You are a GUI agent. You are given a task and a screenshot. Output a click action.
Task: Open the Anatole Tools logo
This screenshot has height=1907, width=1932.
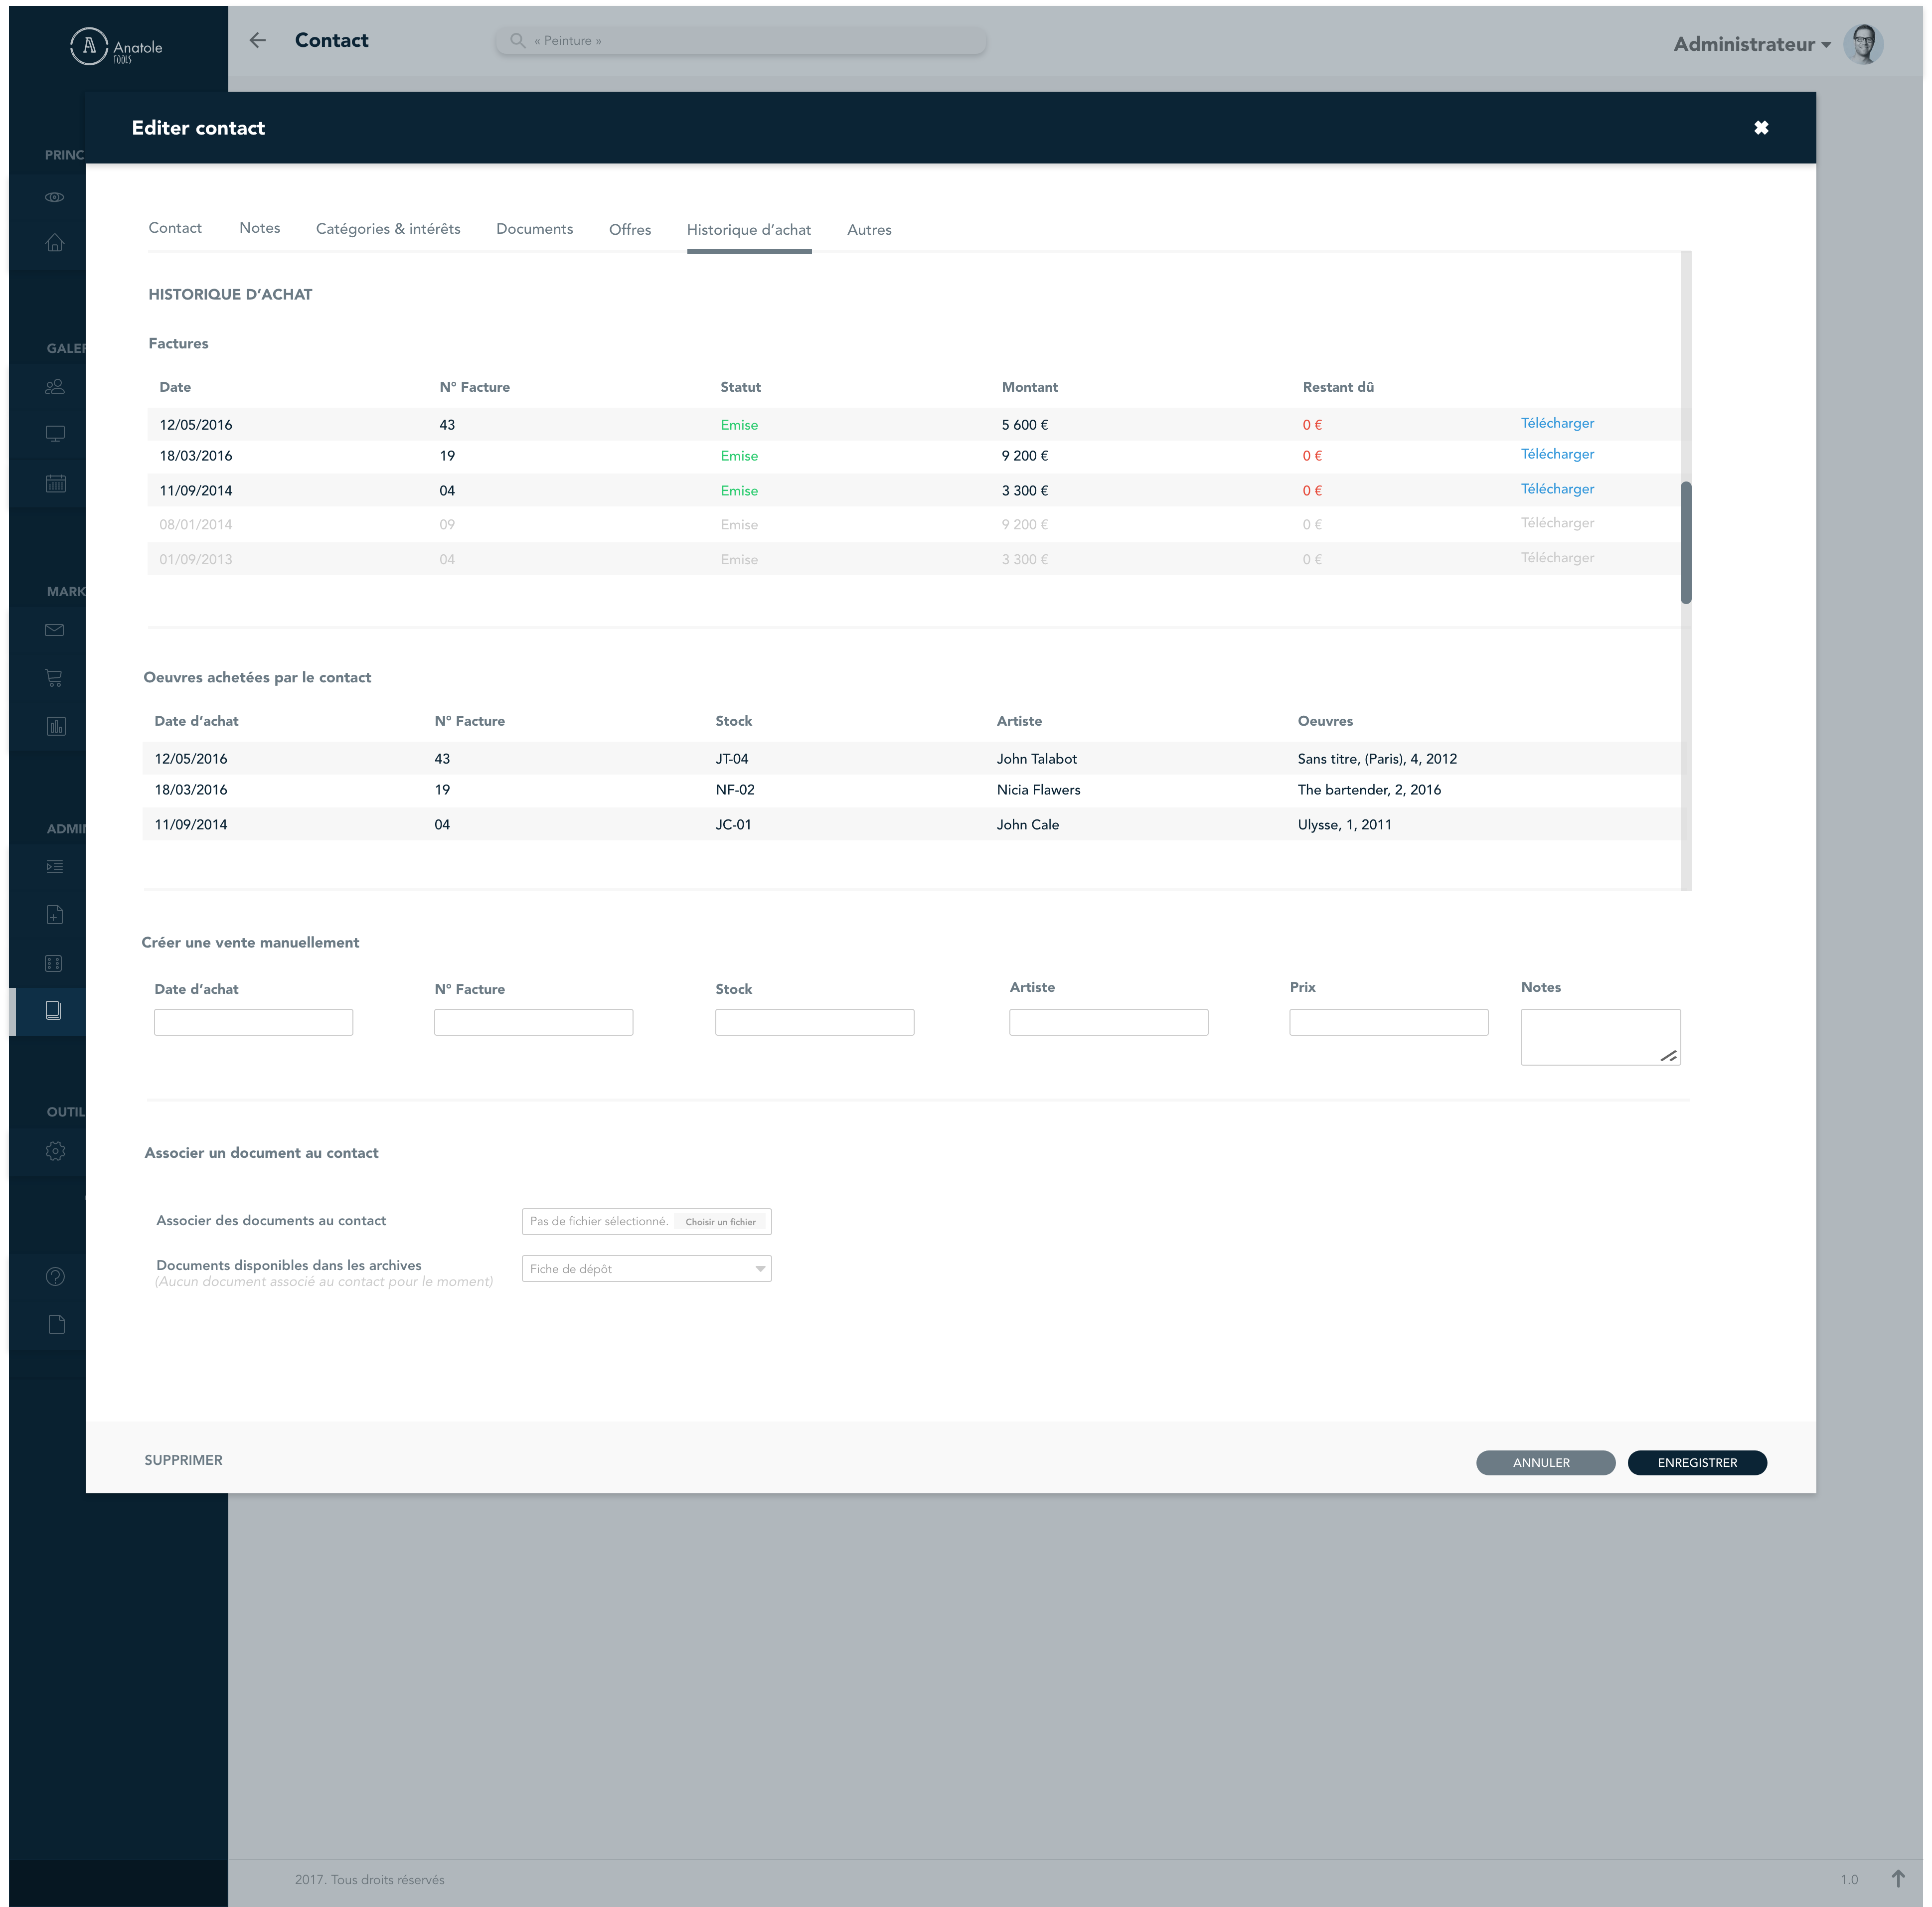pos(116,46)
